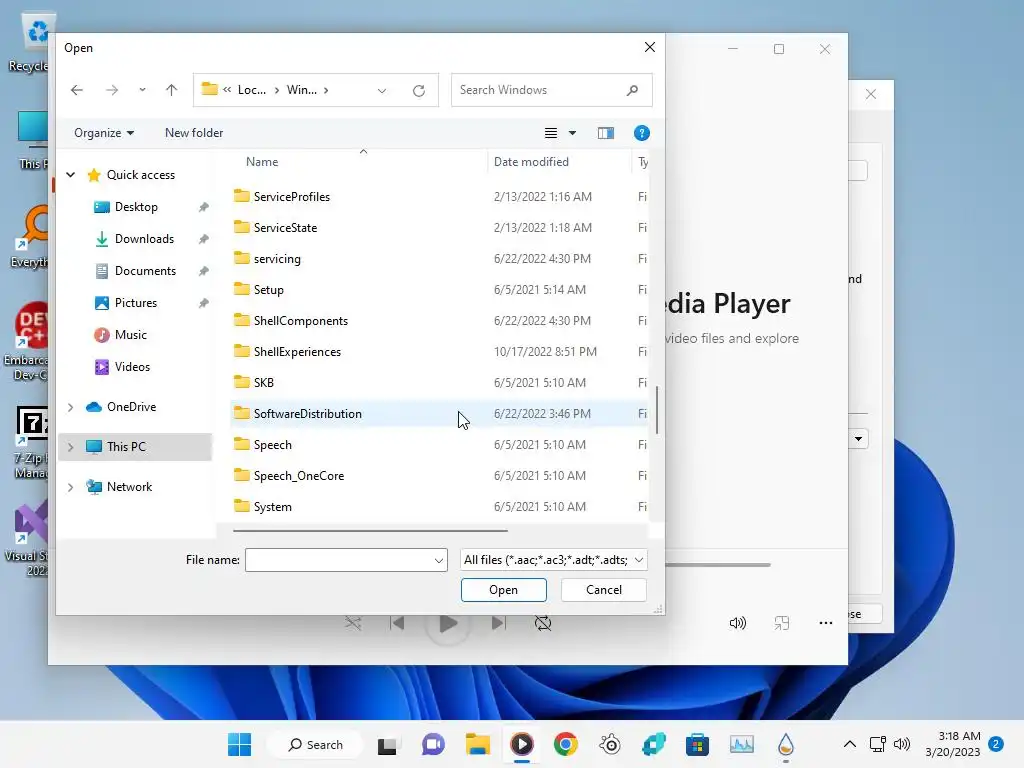Click the horizontal scrollbar in file list
Image resolution: width=1024 pixels, height=768 pixels.
point(370,531)
